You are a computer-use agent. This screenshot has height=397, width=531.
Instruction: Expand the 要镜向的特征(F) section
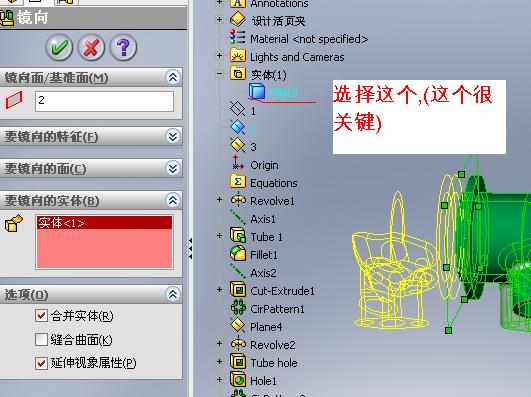[x=173, y=137]
